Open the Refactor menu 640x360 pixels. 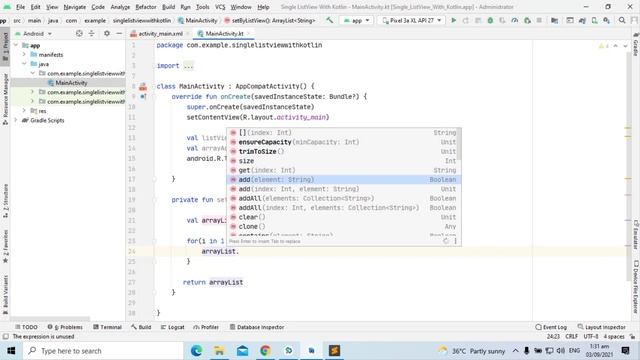146,7
